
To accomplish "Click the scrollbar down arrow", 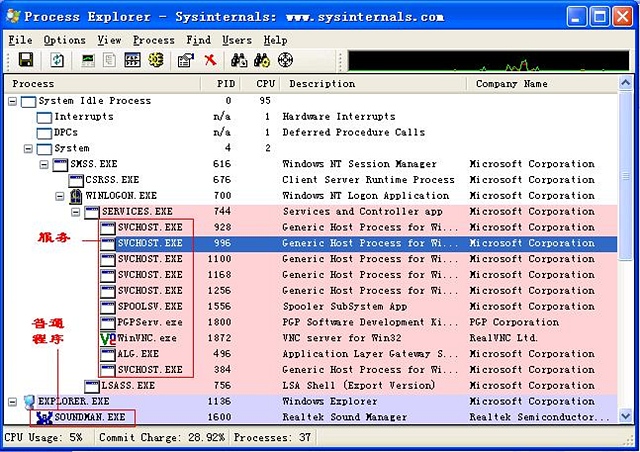I will (x=625, y=416).
